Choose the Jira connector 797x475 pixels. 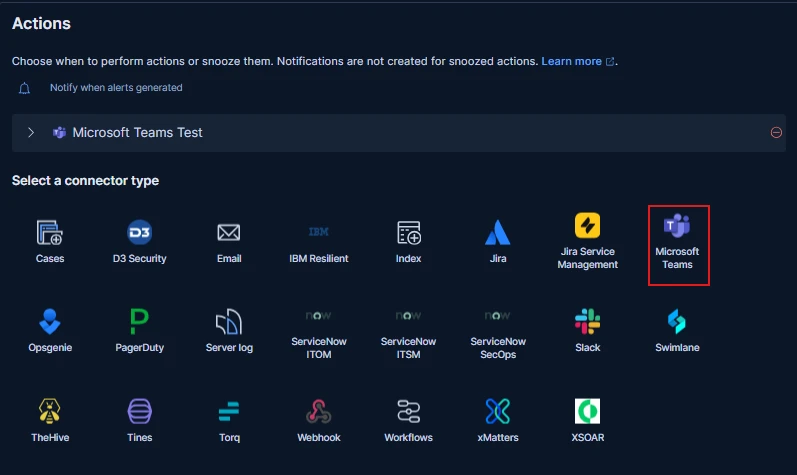tap(498, 242)
